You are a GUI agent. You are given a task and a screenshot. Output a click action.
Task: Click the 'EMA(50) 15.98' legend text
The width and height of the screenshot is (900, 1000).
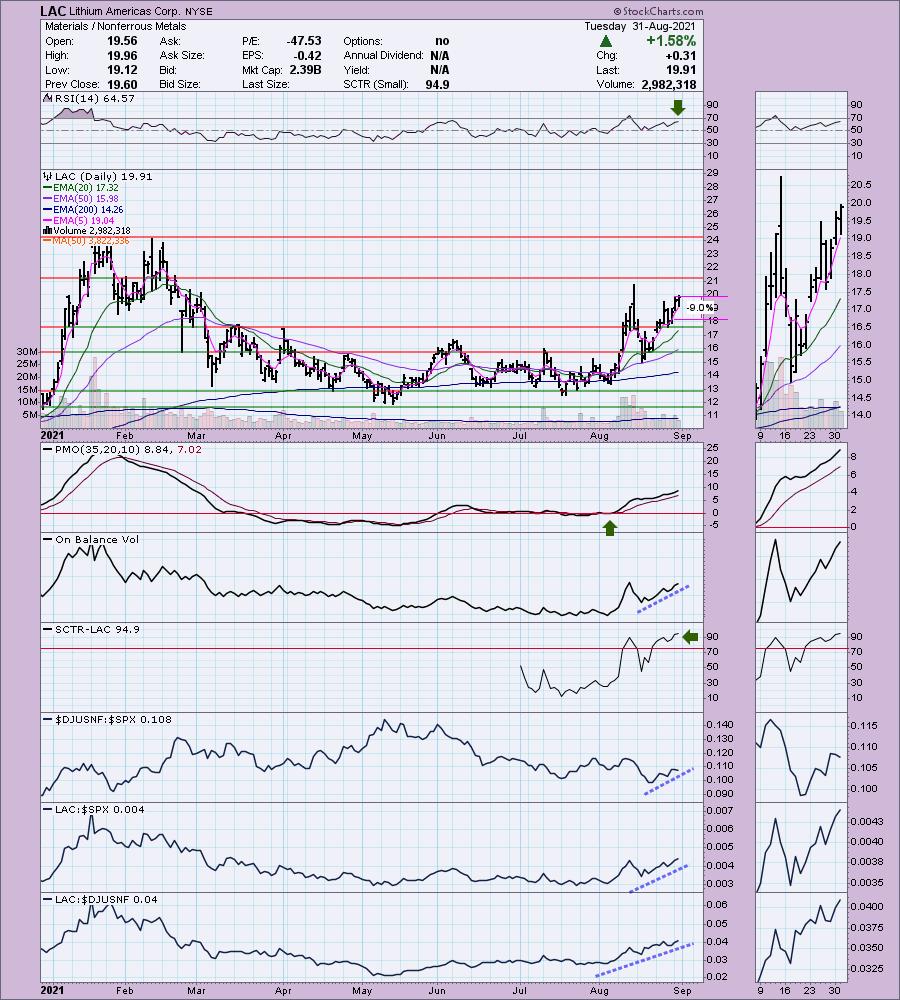coord(85,198)
